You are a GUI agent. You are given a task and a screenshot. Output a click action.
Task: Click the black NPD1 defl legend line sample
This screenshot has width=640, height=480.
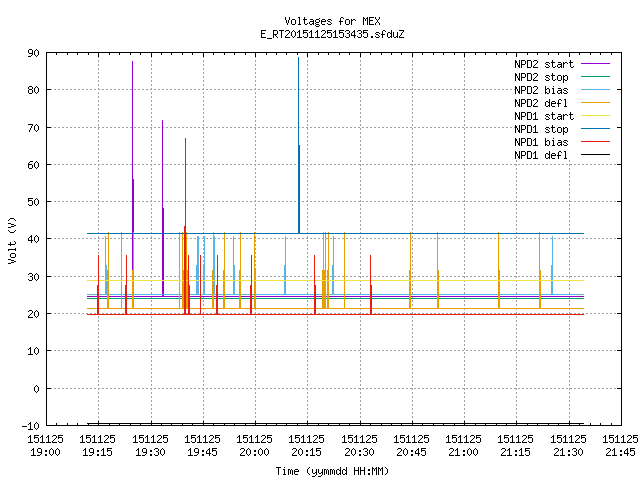point(595,155)
